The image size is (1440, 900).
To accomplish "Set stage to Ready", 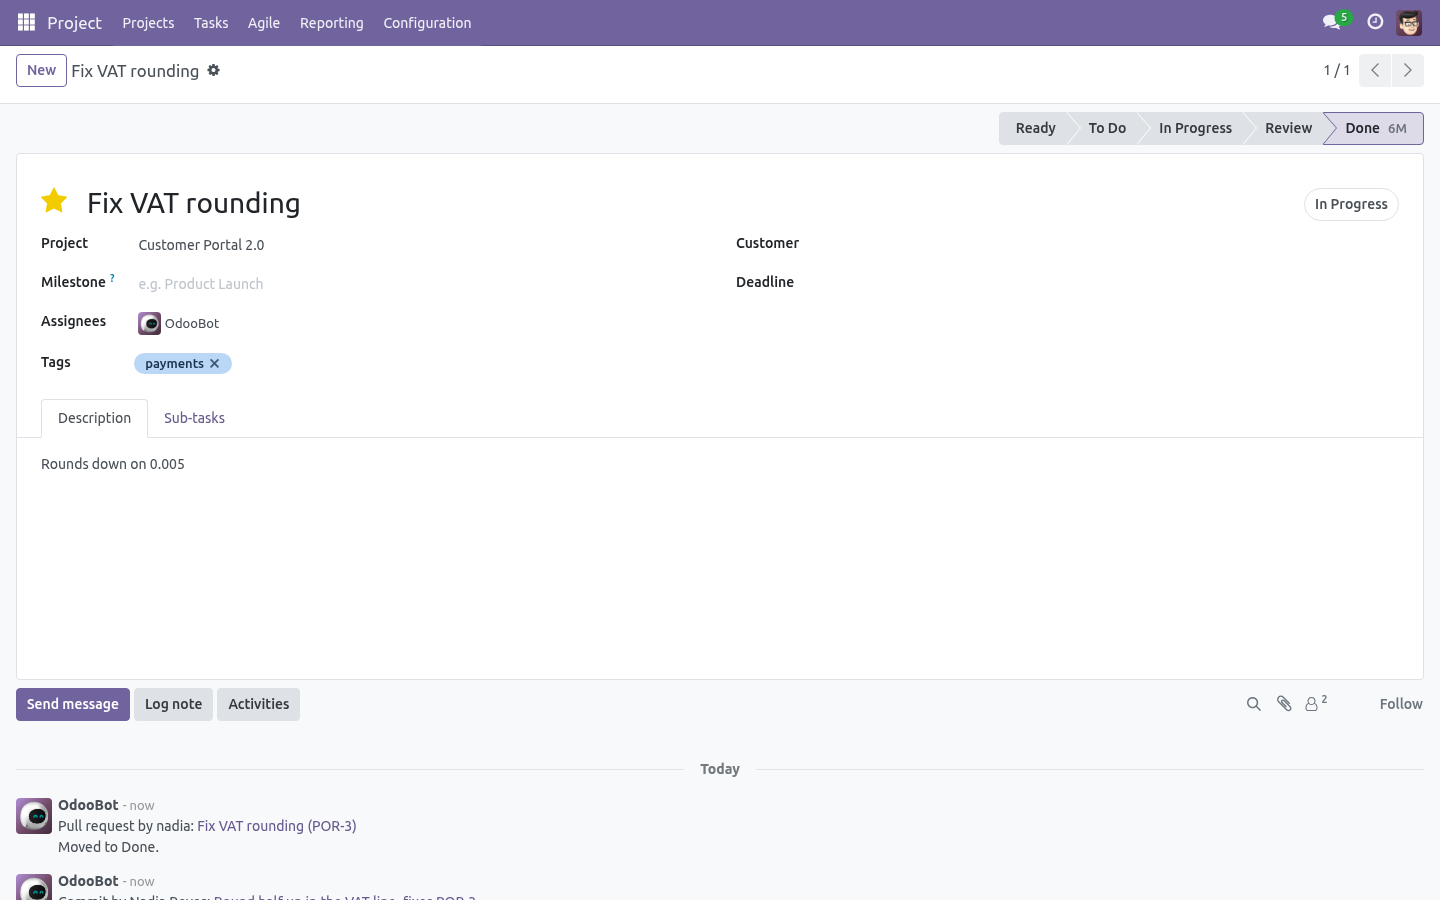I will 1035,128.
